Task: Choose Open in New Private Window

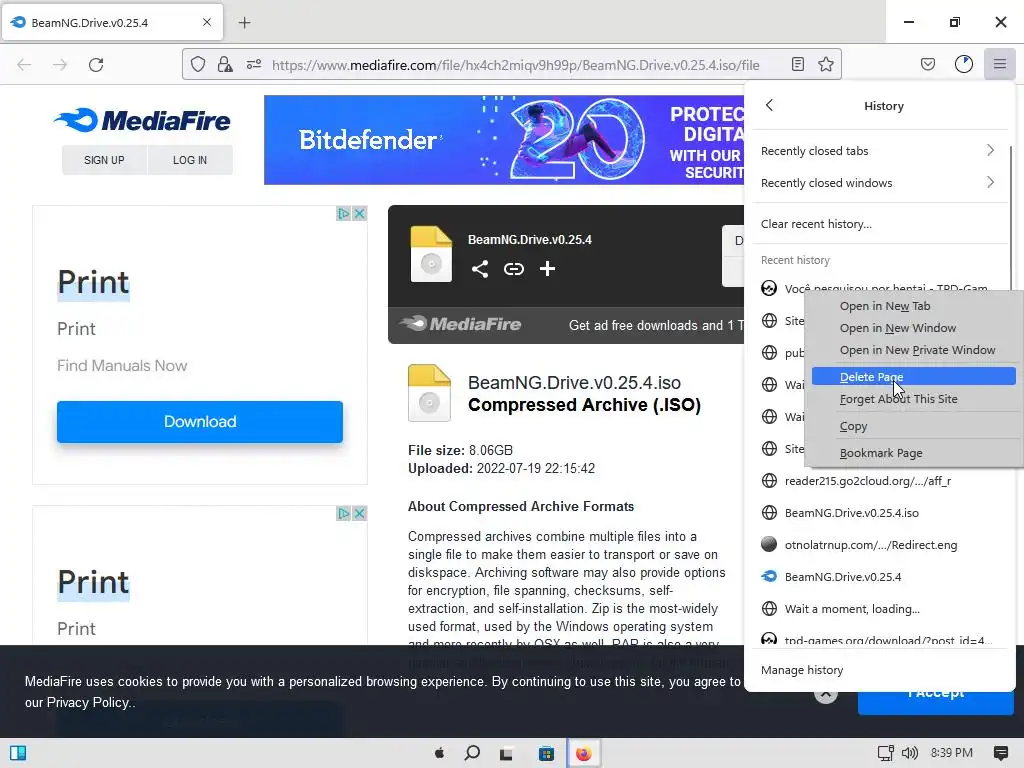Action: [913, 350]
